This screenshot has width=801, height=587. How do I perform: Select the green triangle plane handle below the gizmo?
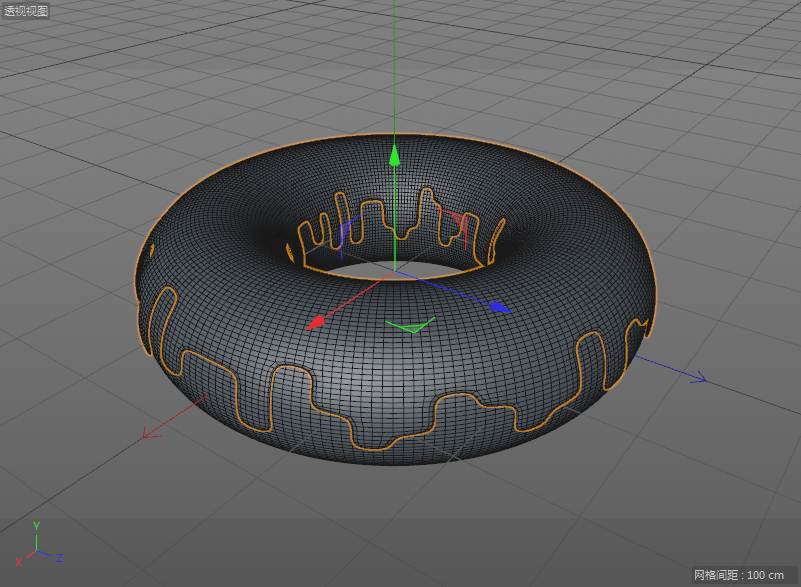pos(410,325)
